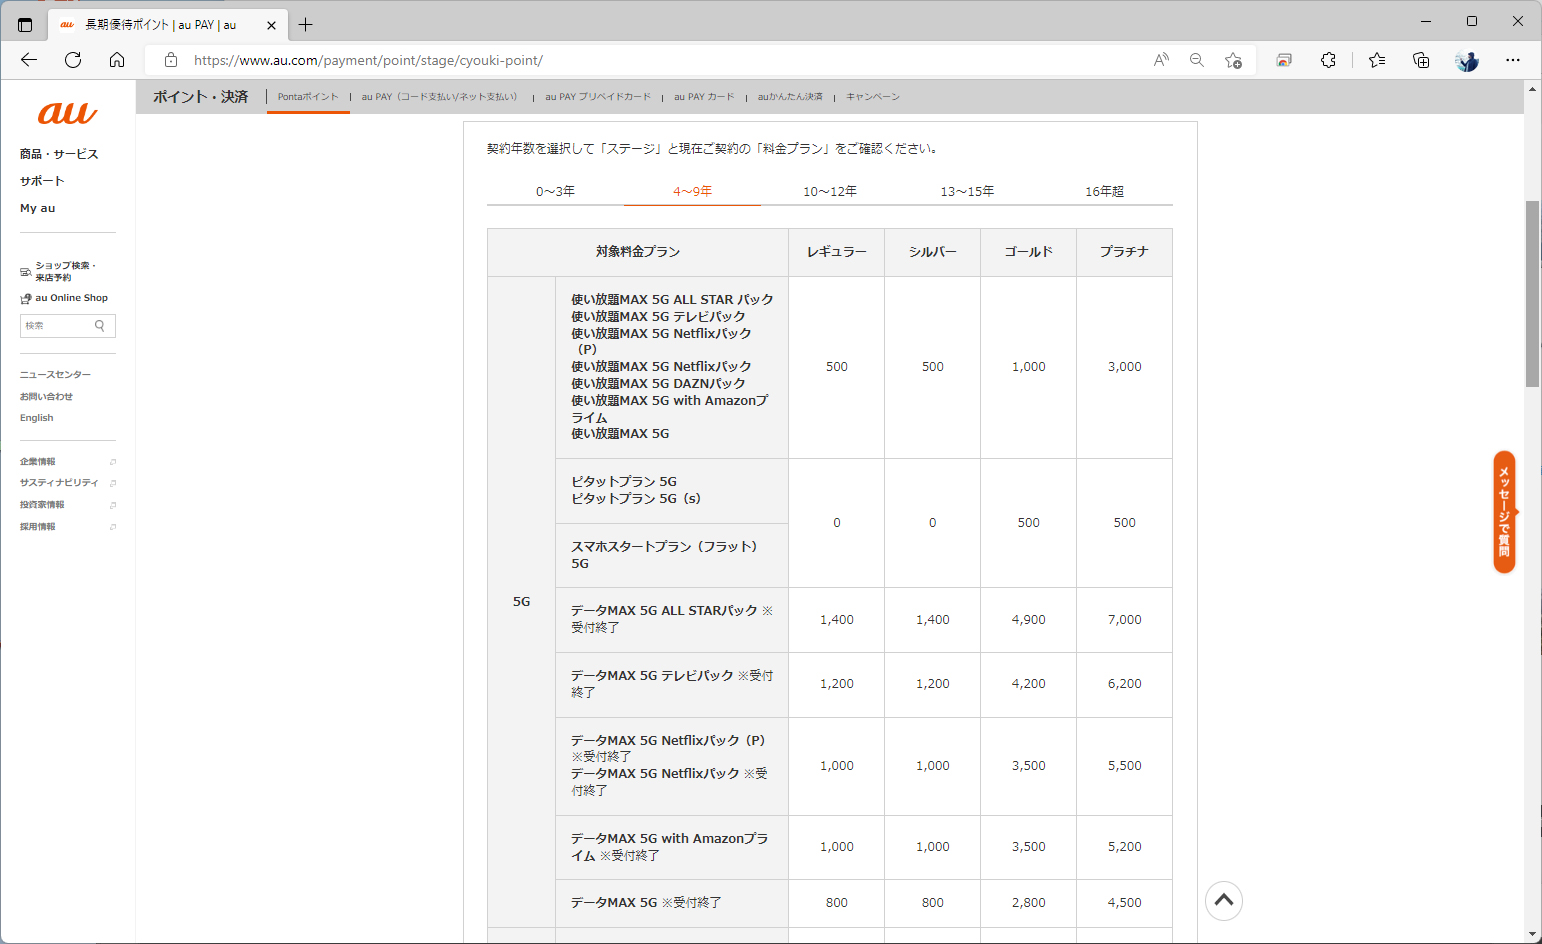This screenshot has height=944, width=1542.
Task: Open the tab actions menu icon
Action: click(25, 24)
